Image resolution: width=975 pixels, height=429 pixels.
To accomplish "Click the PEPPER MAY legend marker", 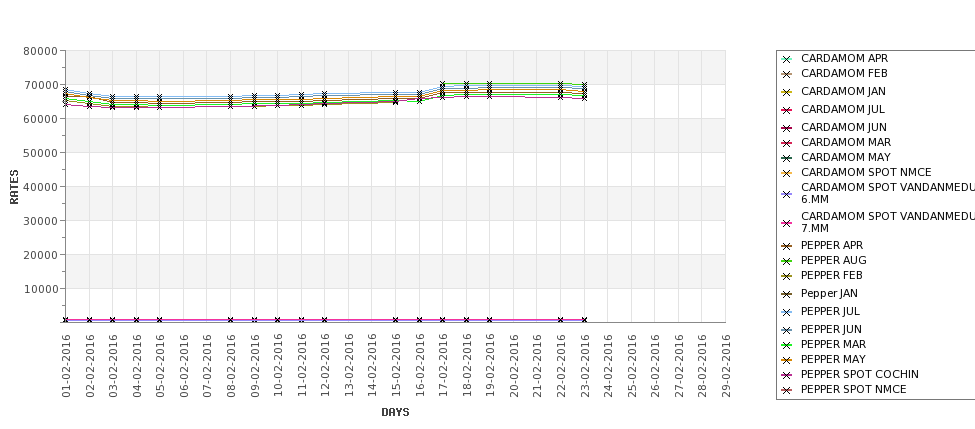I will pos(787,360).
